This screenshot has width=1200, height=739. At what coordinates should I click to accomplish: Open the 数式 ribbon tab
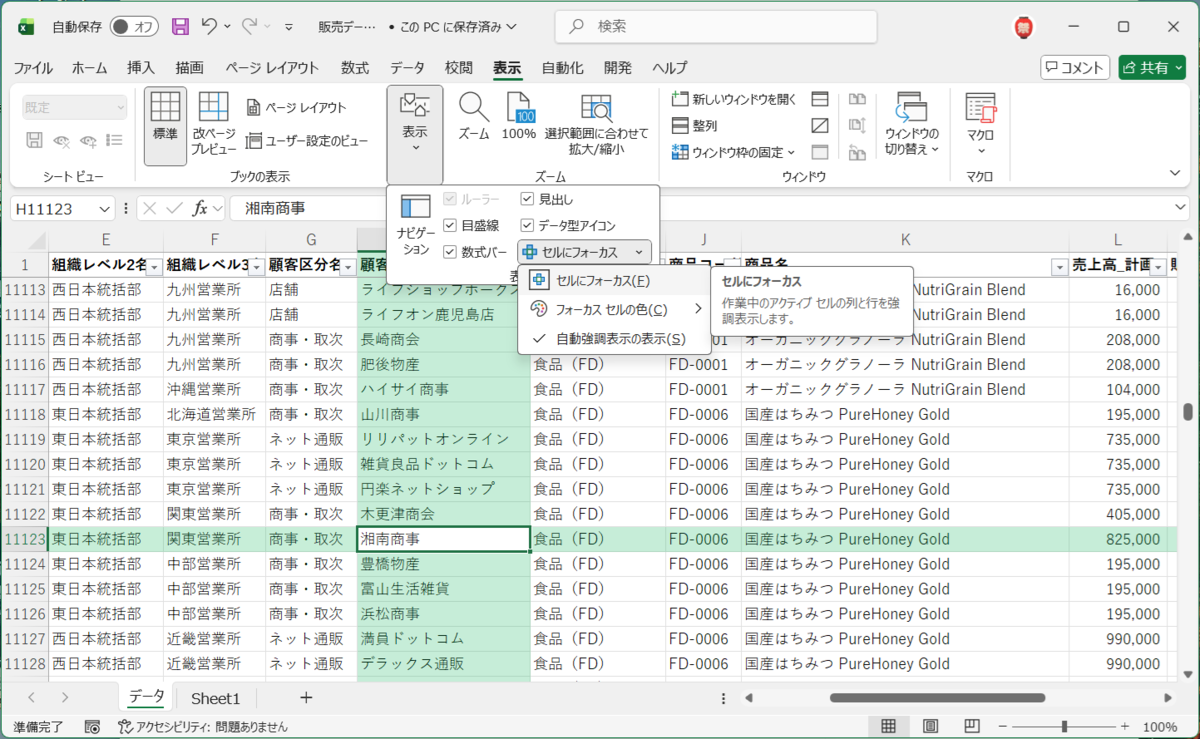355,68
